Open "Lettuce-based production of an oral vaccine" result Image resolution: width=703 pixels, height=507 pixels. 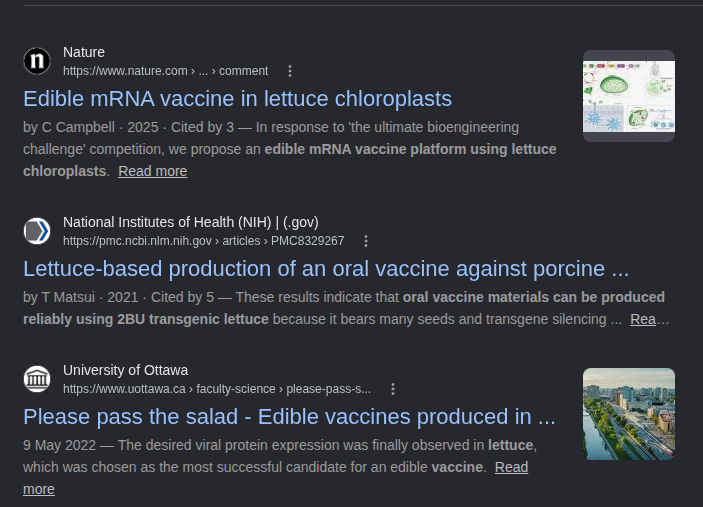326,269
